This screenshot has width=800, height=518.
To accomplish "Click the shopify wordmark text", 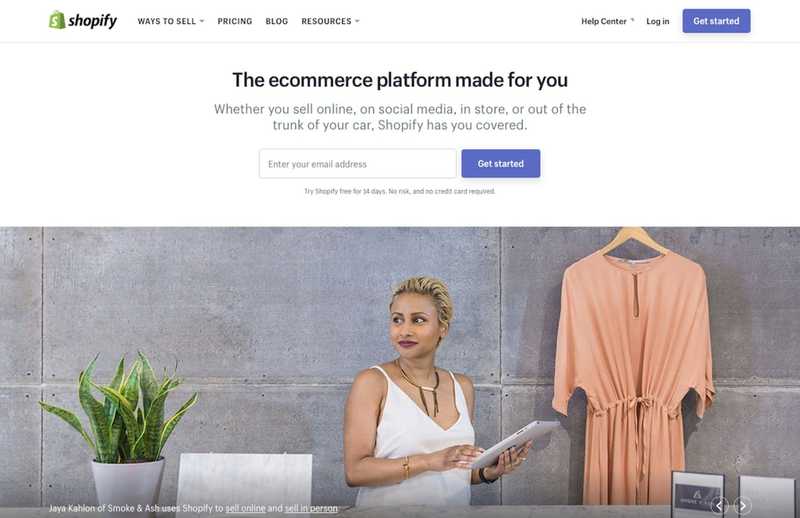I will pyautogui.click(x=92, y=21).
